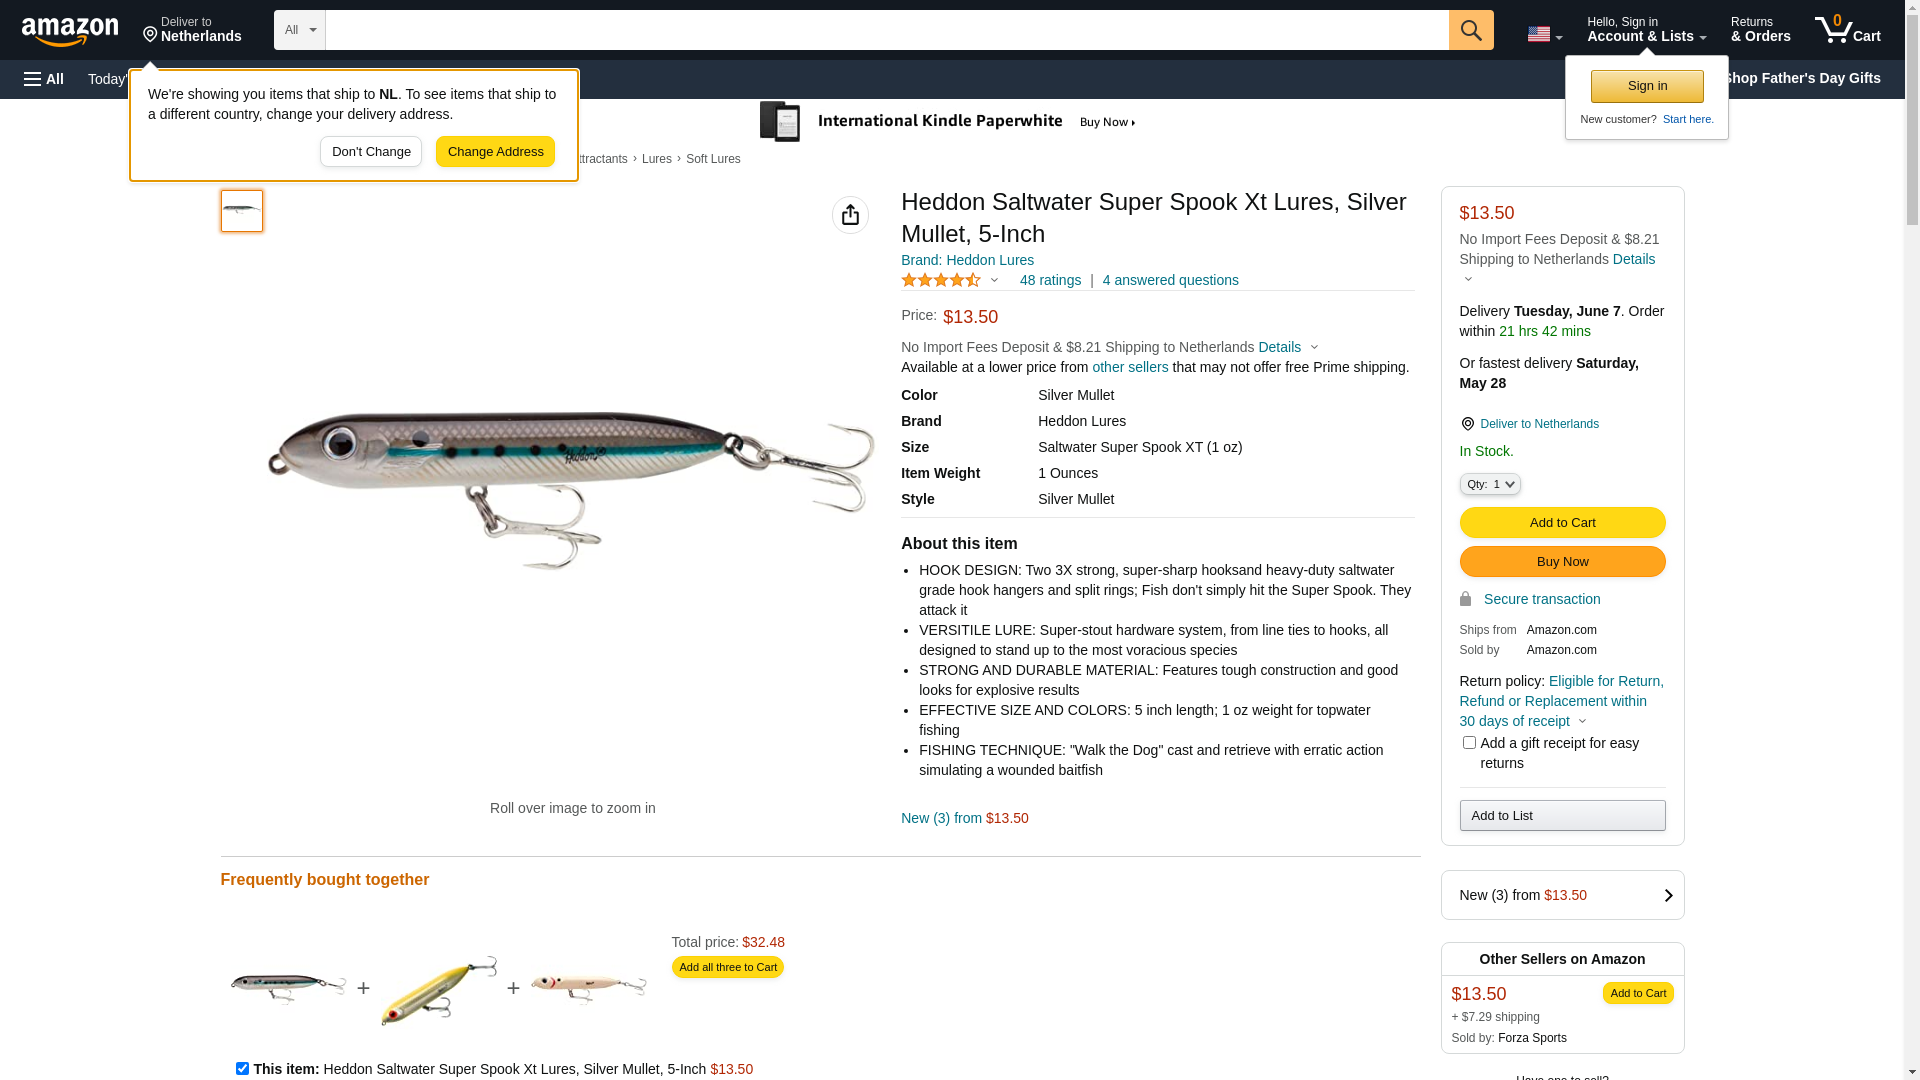Click the Amazon logo
The height and width of the screenshot is (1080, 1920).
pos(70,31)
